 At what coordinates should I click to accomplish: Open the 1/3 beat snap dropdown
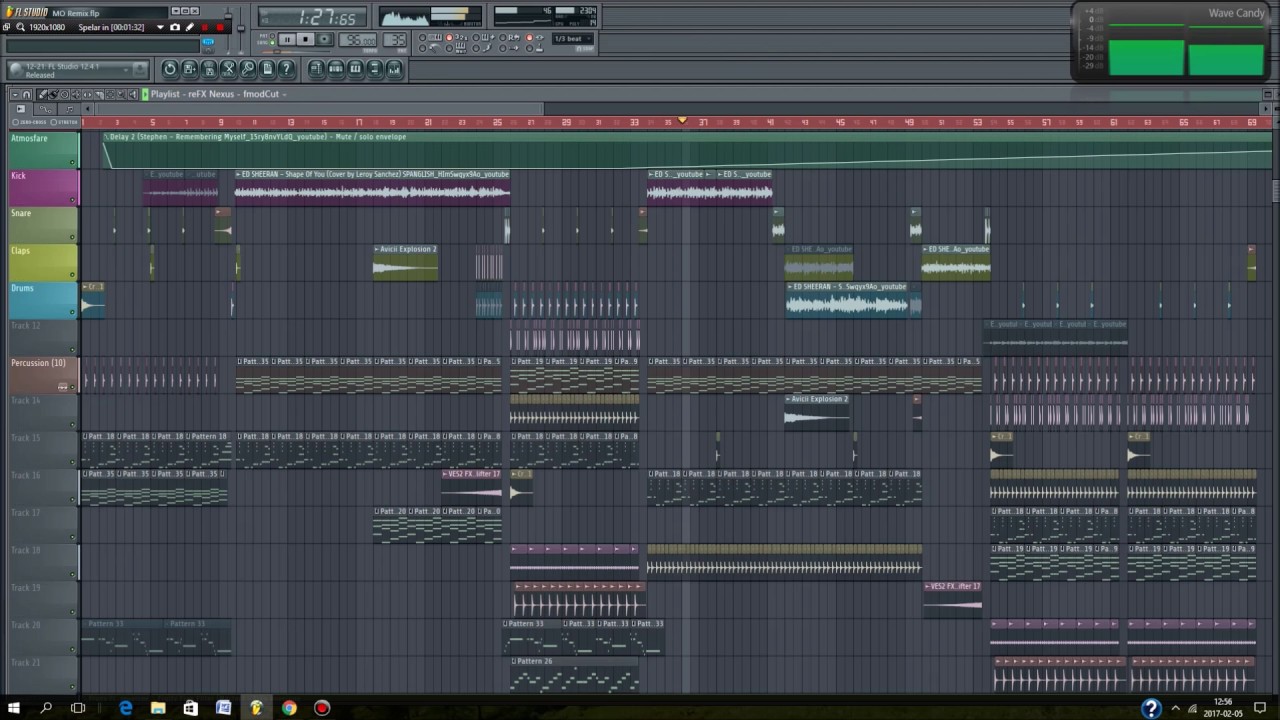tap(573, 39)
